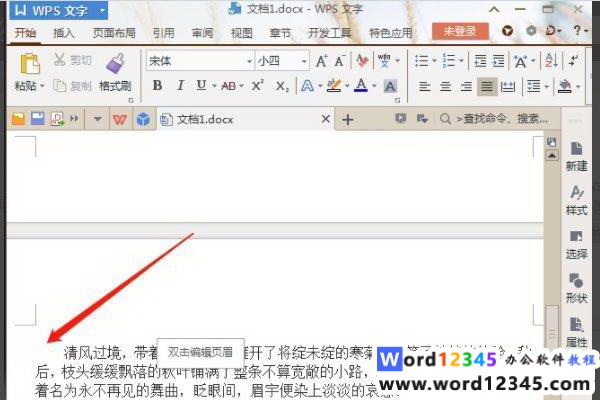The width and height of the screenshot is (600, 400).
Task: Add a new document tab with plus
Action: pyautogui.click(x=348, y=119)
